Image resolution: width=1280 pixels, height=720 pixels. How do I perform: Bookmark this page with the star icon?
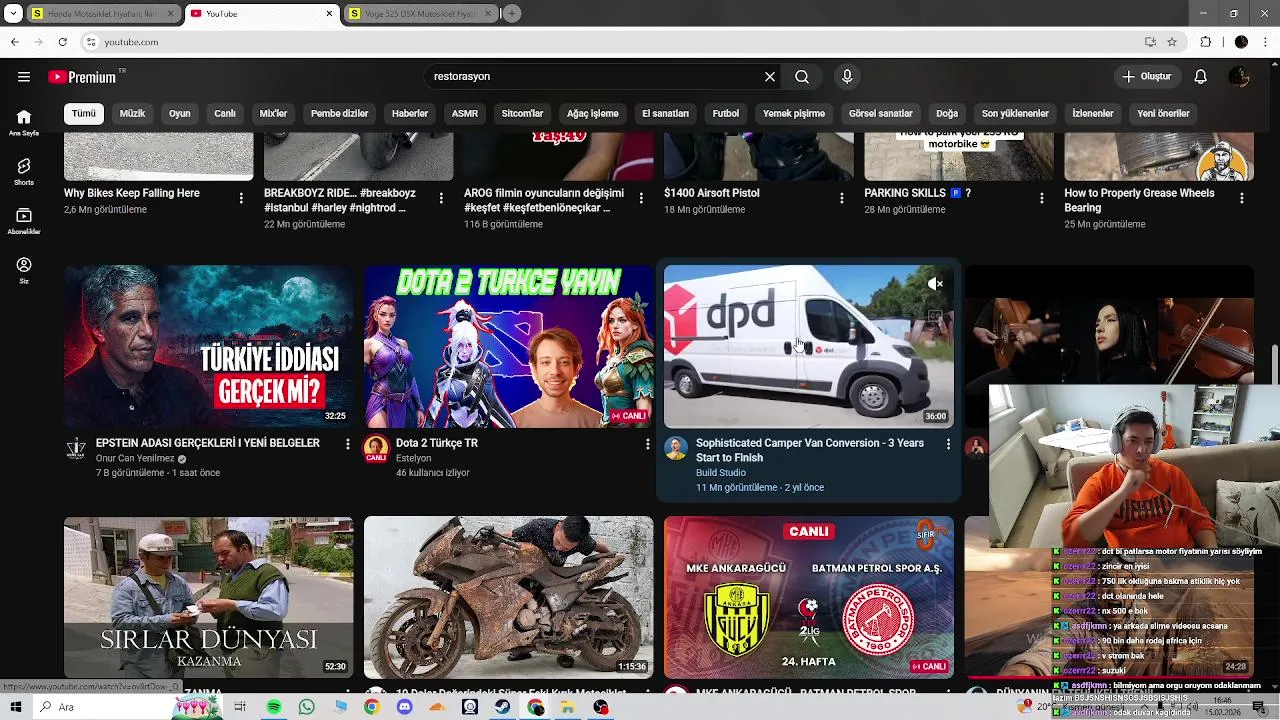tap(1172, 42)
